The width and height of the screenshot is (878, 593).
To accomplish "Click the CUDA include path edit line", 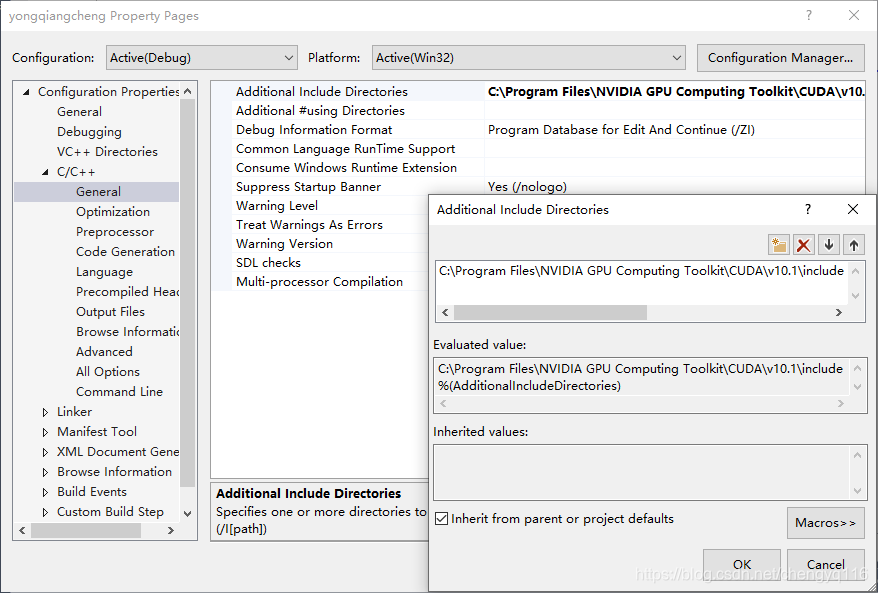I will 641,271.
